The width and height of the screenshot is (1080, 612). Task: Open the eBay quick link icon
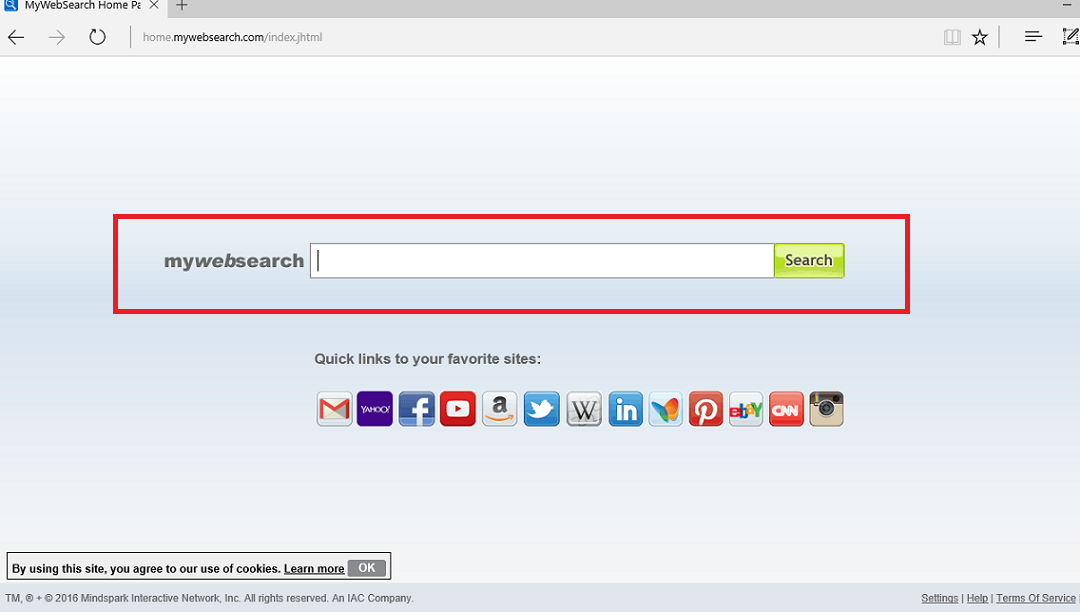point(746,409)
